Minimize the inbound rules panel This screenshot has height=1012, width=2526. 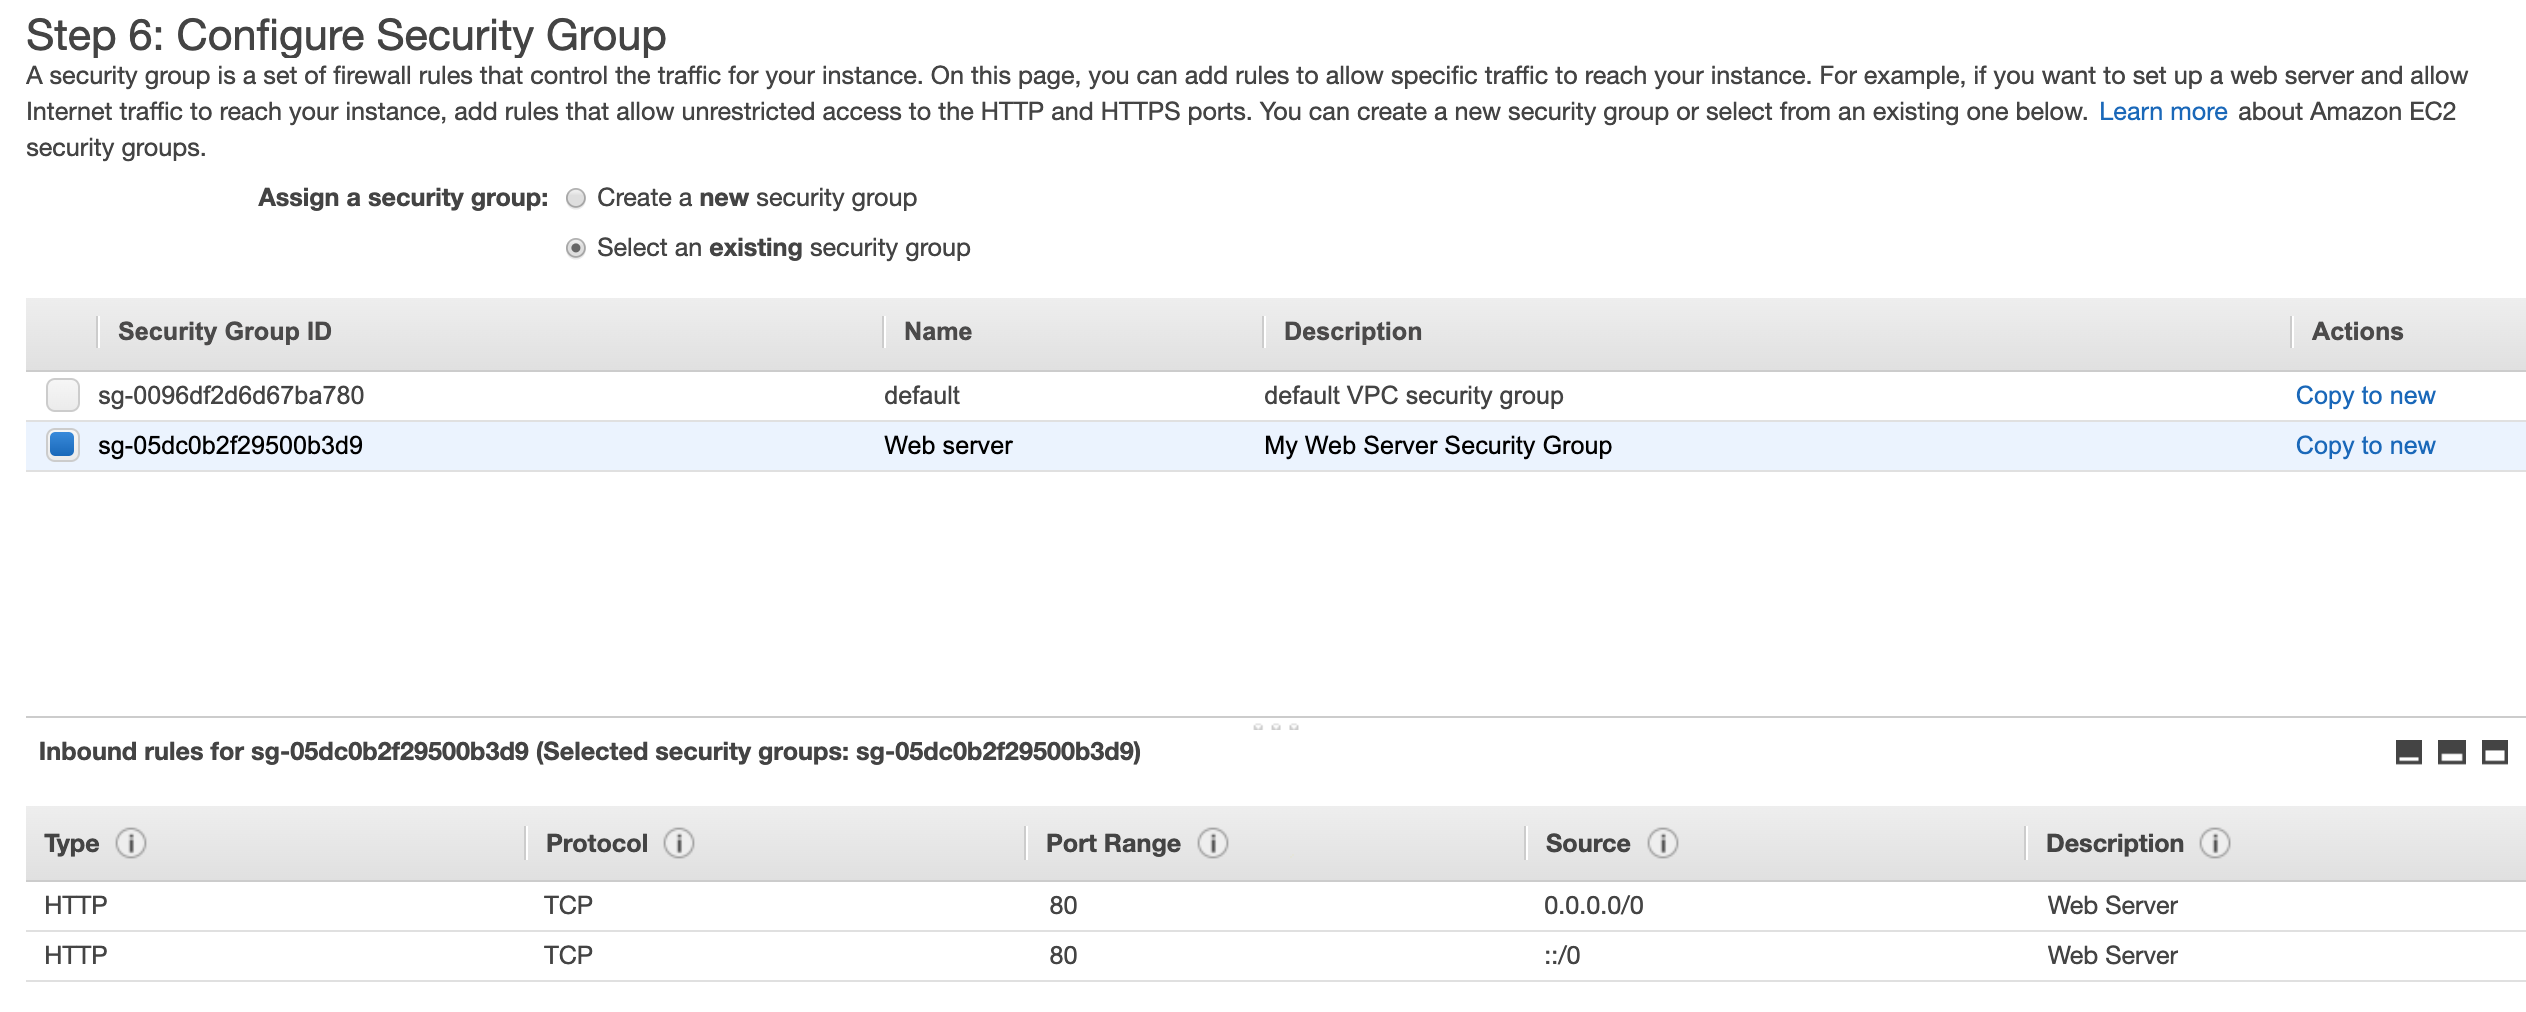click(2409, 752)
